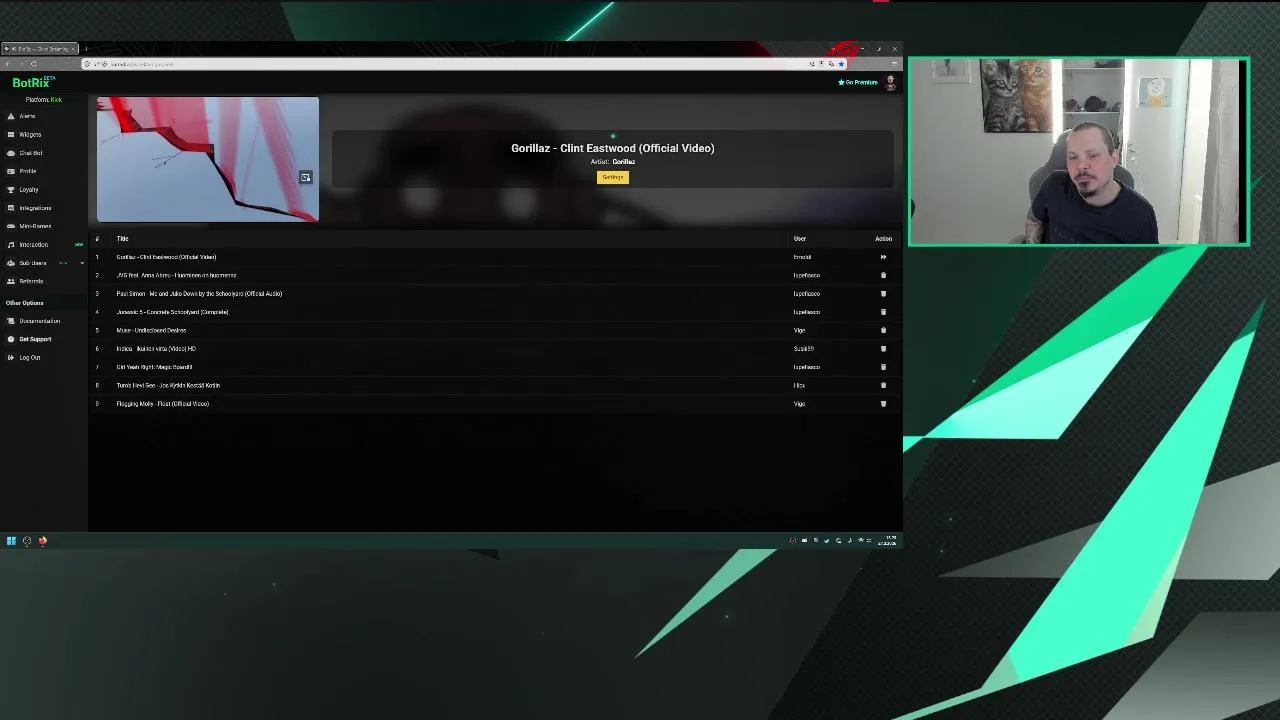
Task: Delete the Muse Undisclosed Desires song
Action: coord(883,330)
